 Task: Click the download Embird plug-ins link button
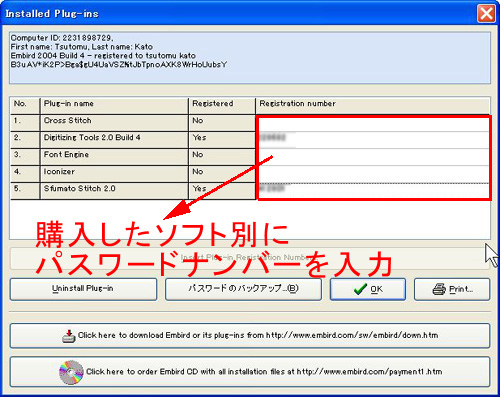(x=250, y=335)
